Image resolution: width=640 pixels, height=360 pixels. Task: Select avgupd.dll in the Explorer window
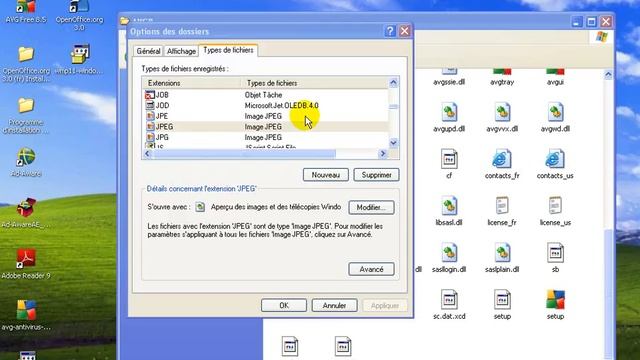coord(449,118)
